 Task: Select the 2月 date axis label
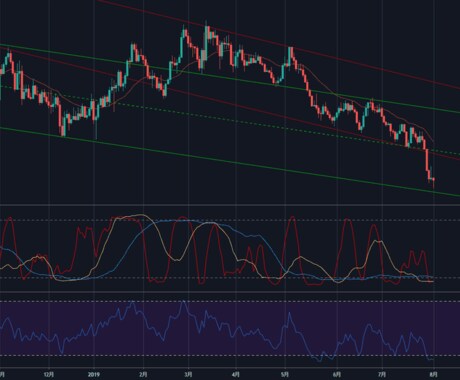(143, 374)
